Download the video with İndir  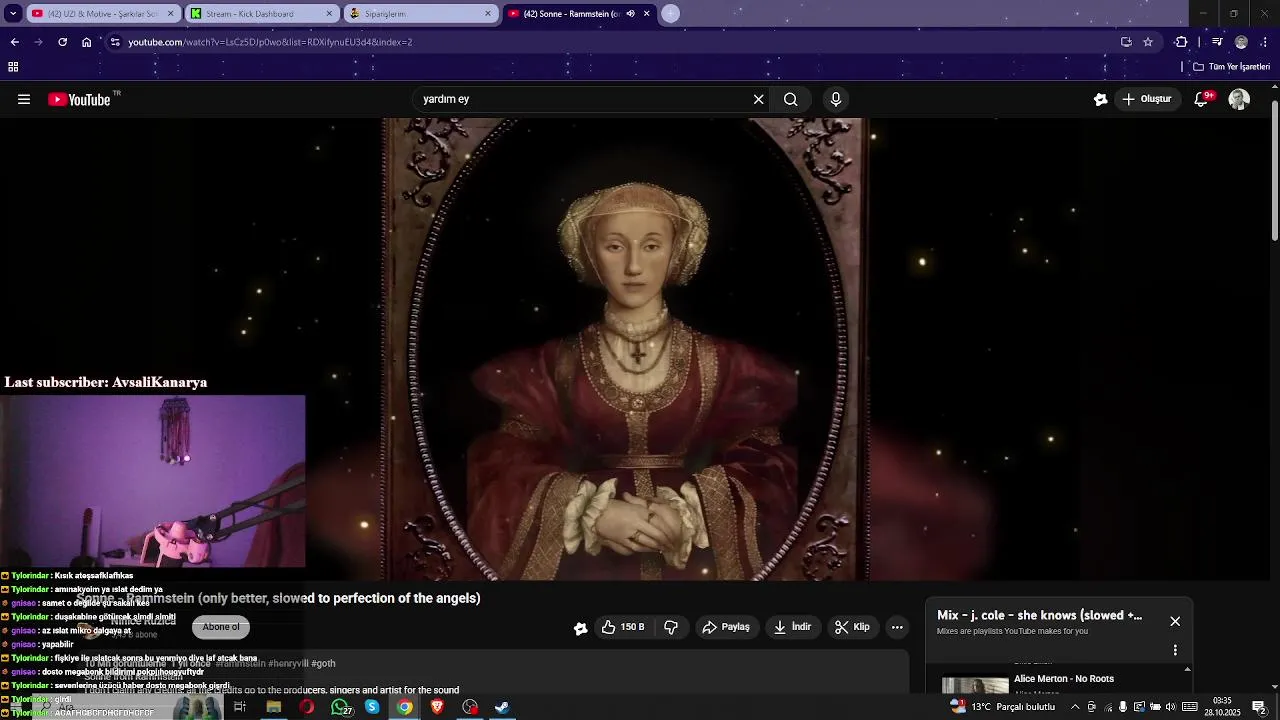pyautogui.click(x=792, y=627)
